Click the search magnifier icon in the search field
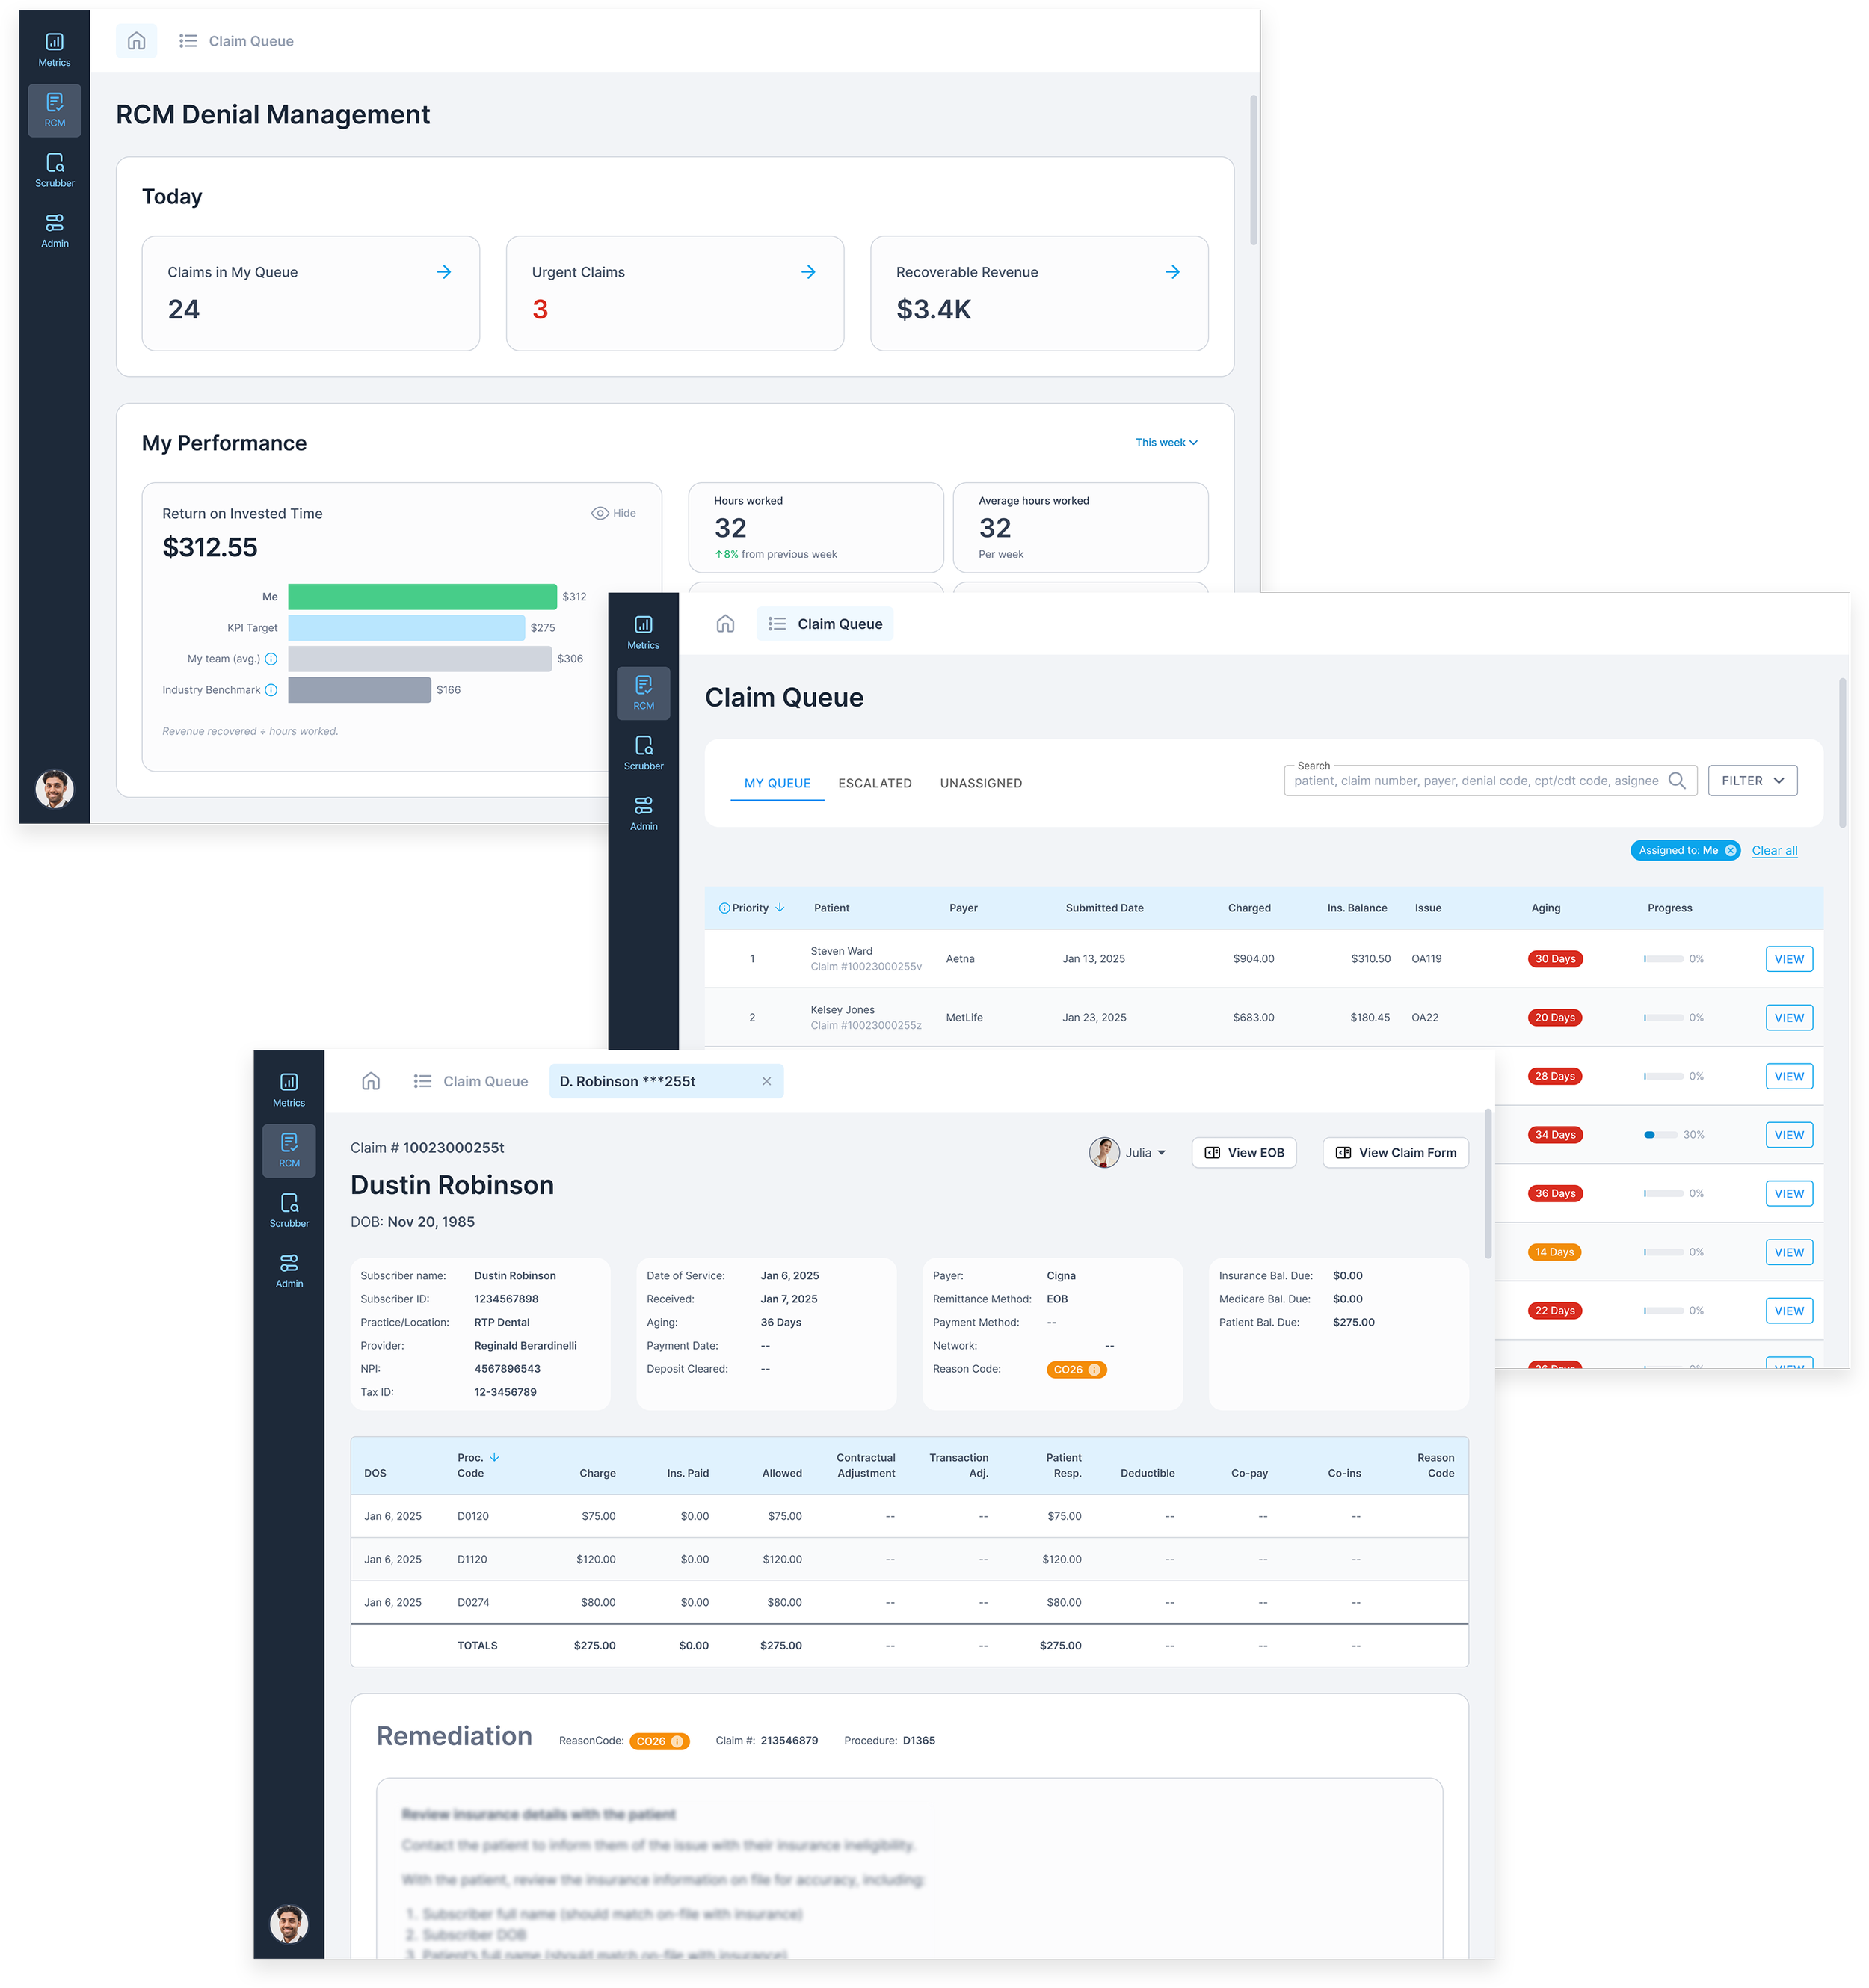Viewport: 1869px width, 1988px height. pos(1677,781)
